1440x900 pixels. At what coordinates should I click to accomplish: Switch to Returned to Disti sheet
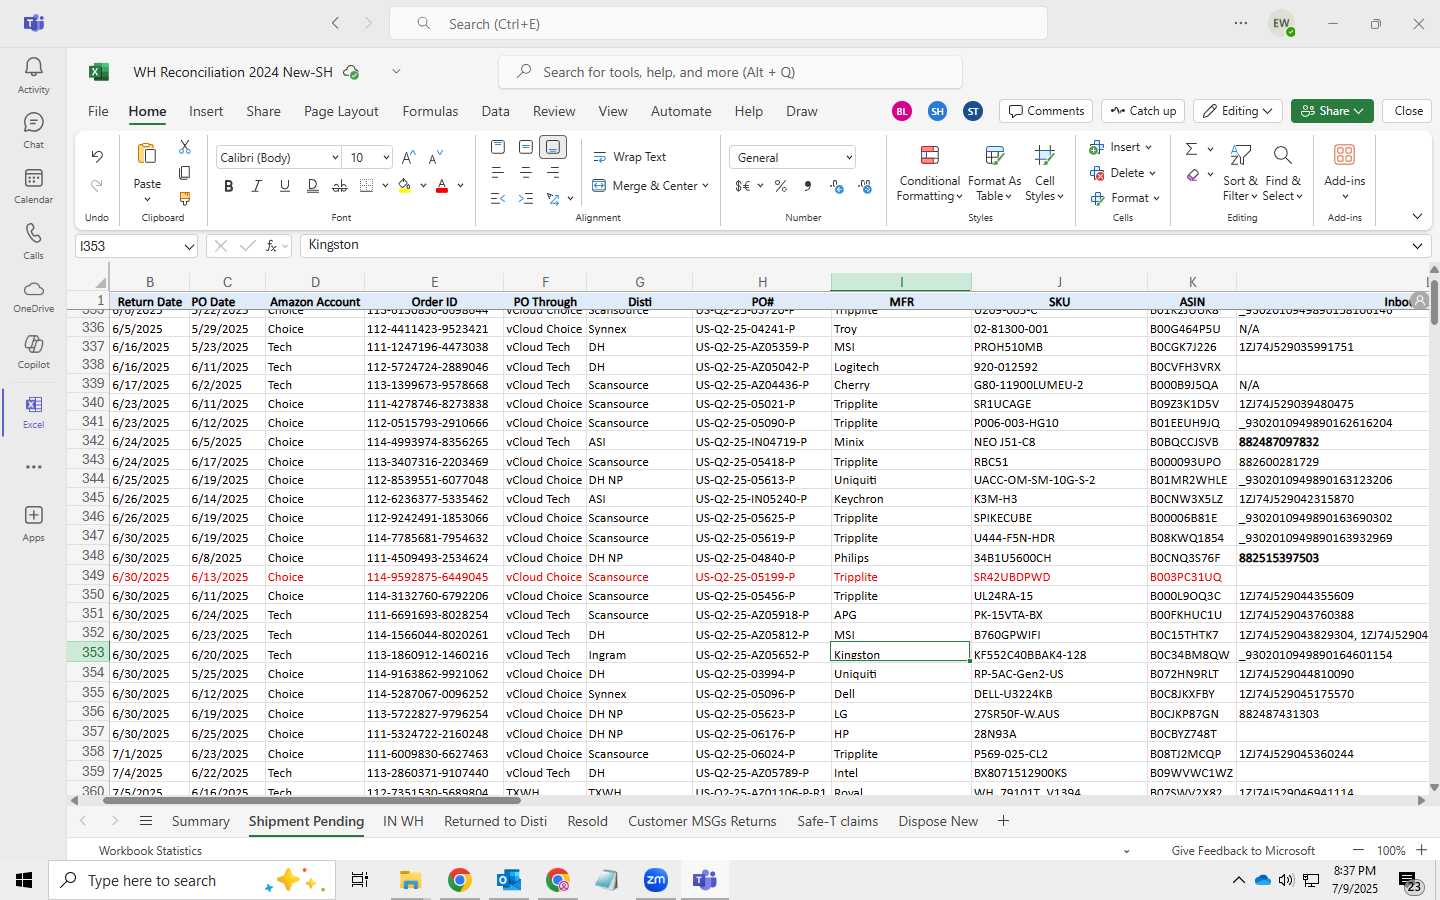tap(495, 821)
